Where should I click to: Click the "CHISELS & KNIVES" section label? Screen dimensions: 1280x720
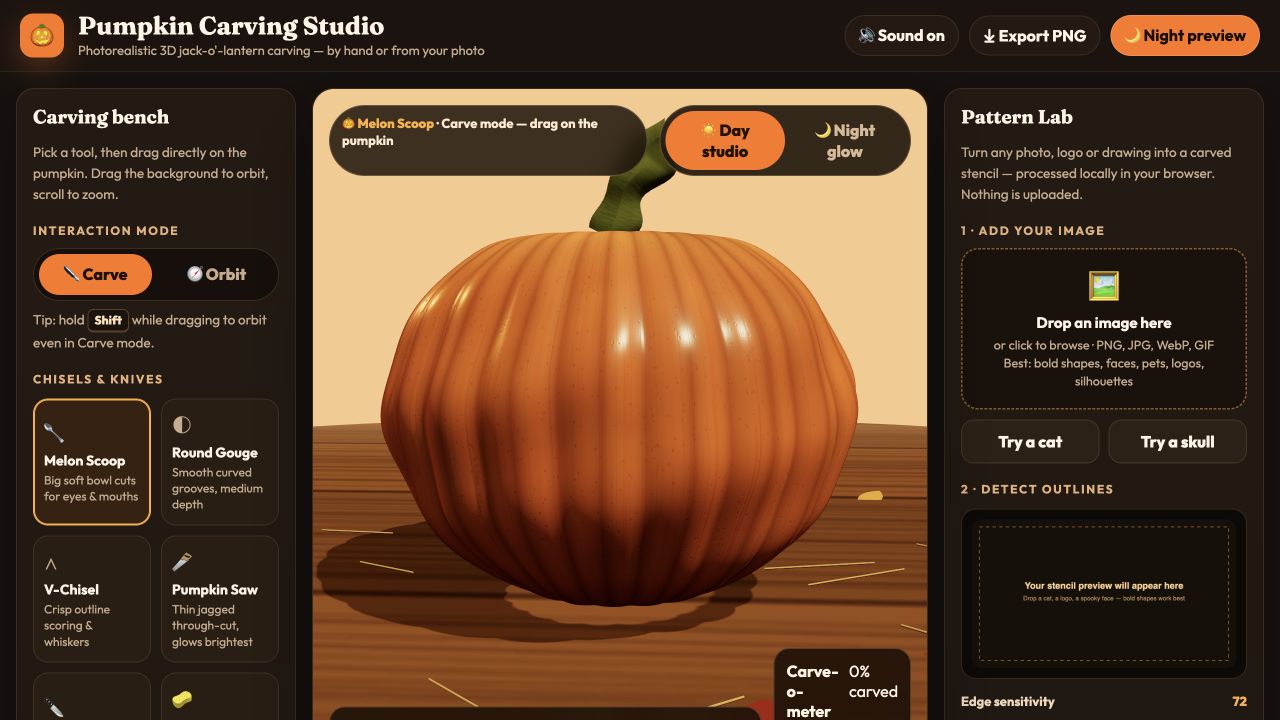pyautogui.click(x=98, y=380)
